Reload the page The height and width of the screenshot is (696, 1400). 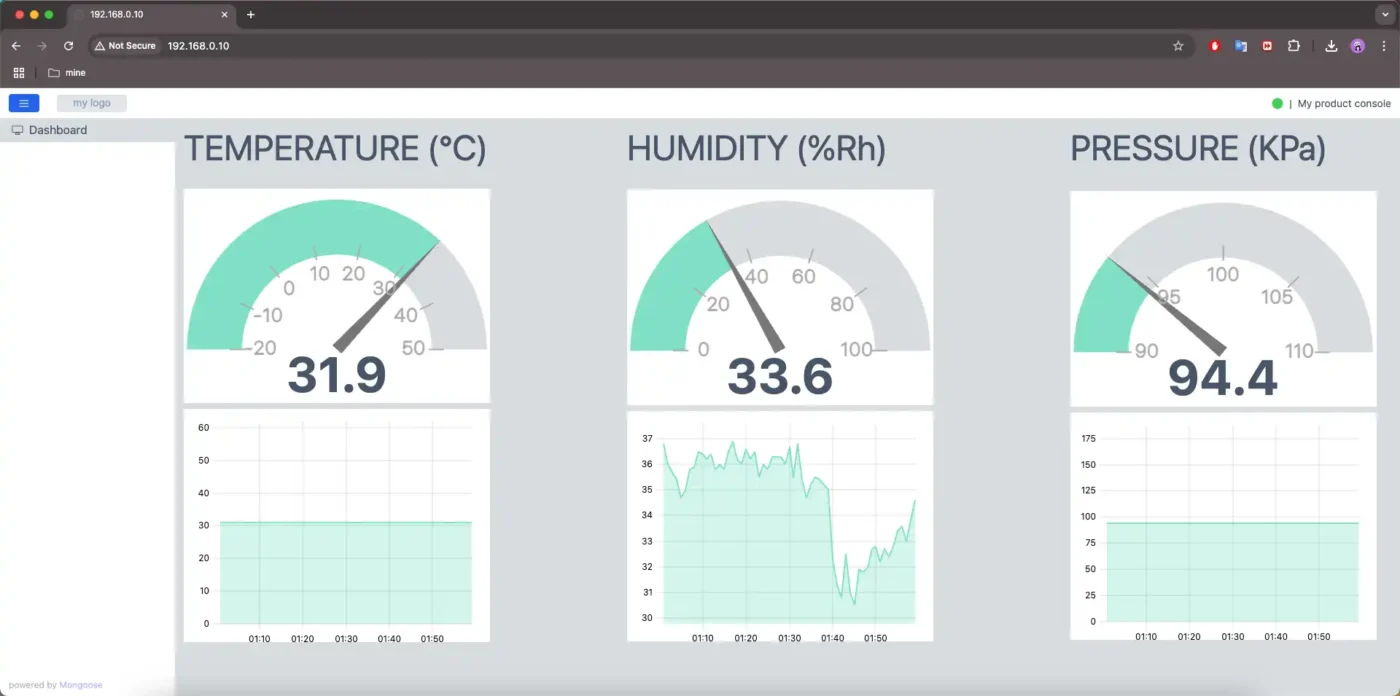point(68,46)
